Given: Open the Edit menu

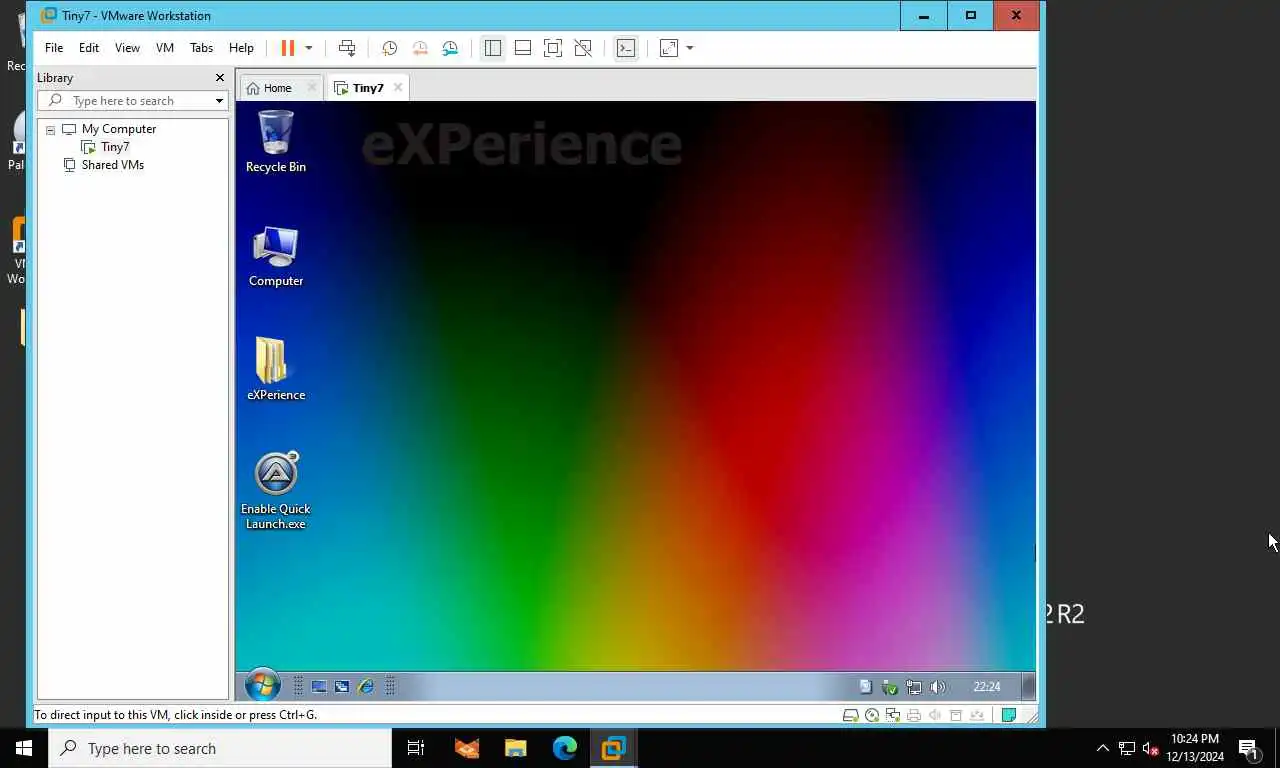Looking at the screenshot, I should 89,48.
